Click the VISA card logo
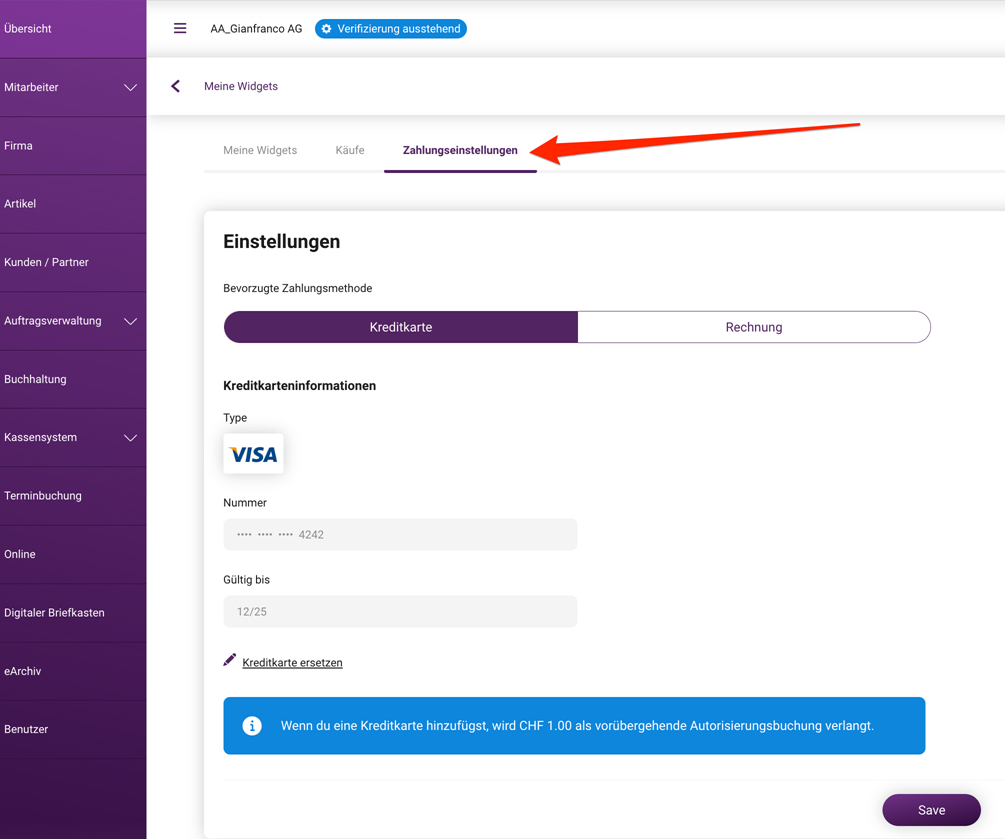1005x839 pixels. pos(253,454)
